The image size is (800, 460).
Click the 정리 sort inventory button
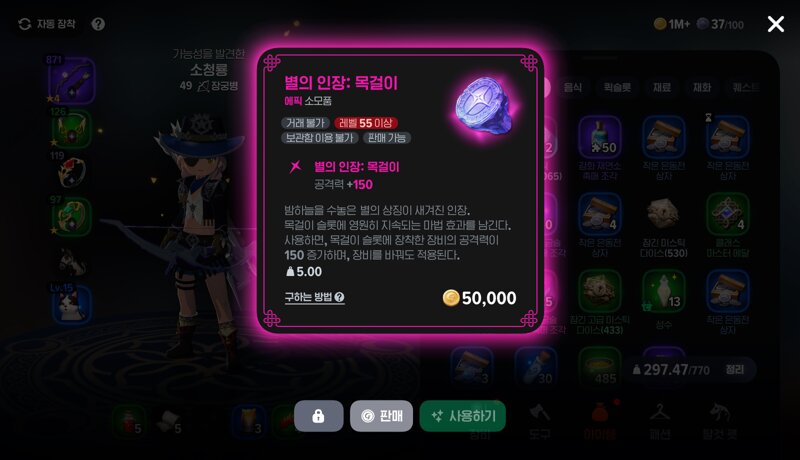735,370
